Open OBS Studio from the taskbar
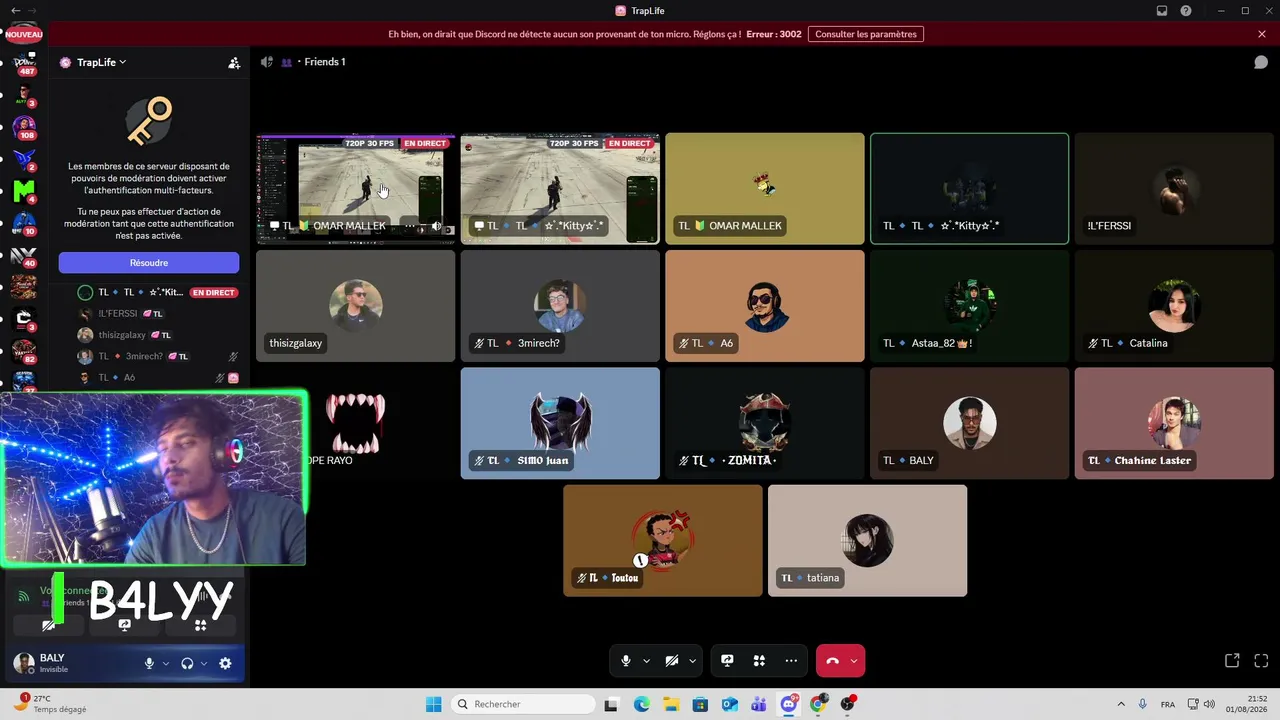1280x720 pixels. 848,704
